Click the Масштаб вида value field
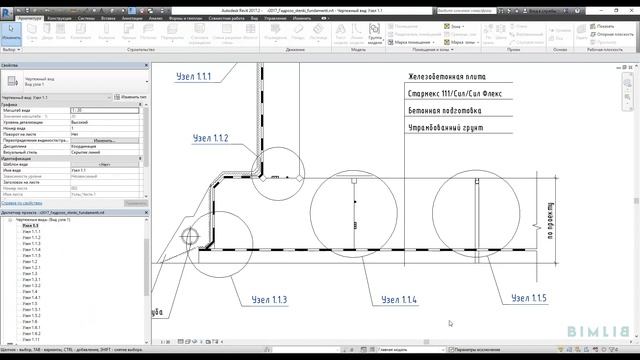The image size is (640, 360). tap(104, 110)
